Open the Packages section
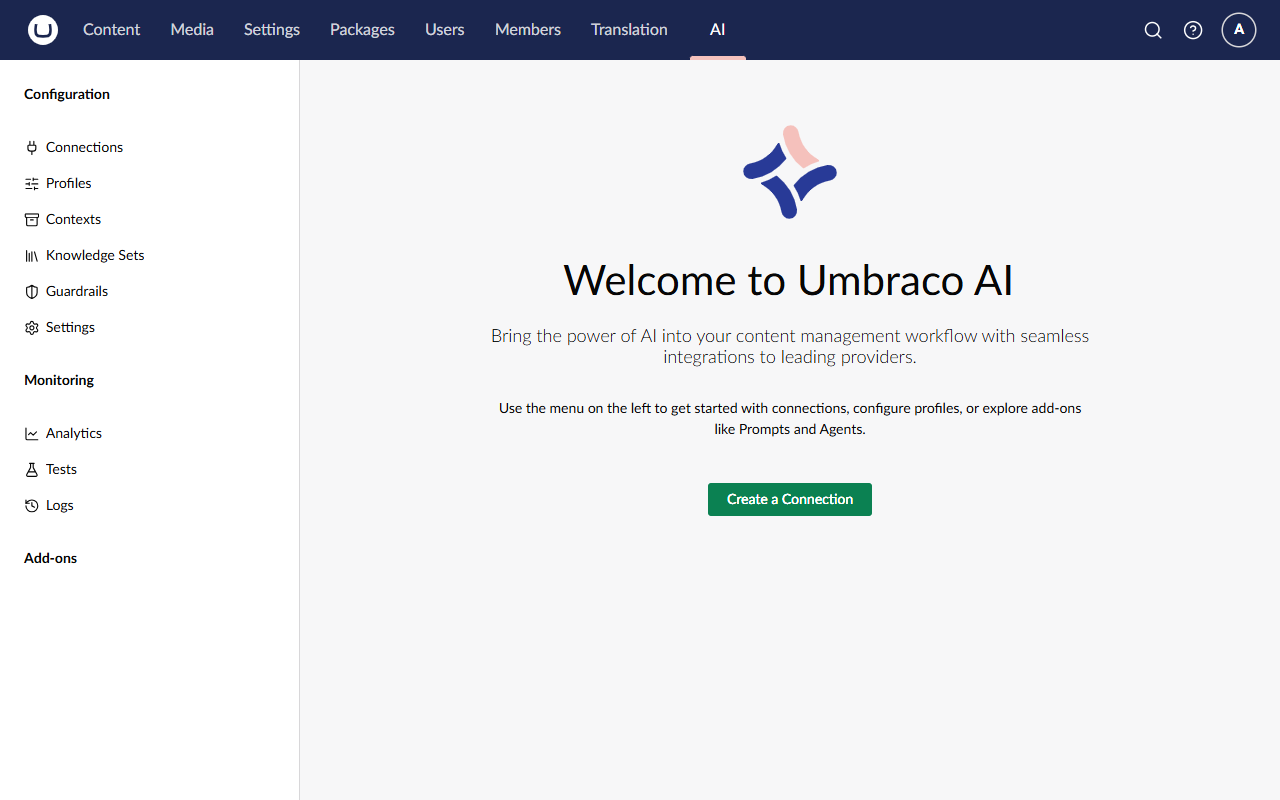 point(362,30)
